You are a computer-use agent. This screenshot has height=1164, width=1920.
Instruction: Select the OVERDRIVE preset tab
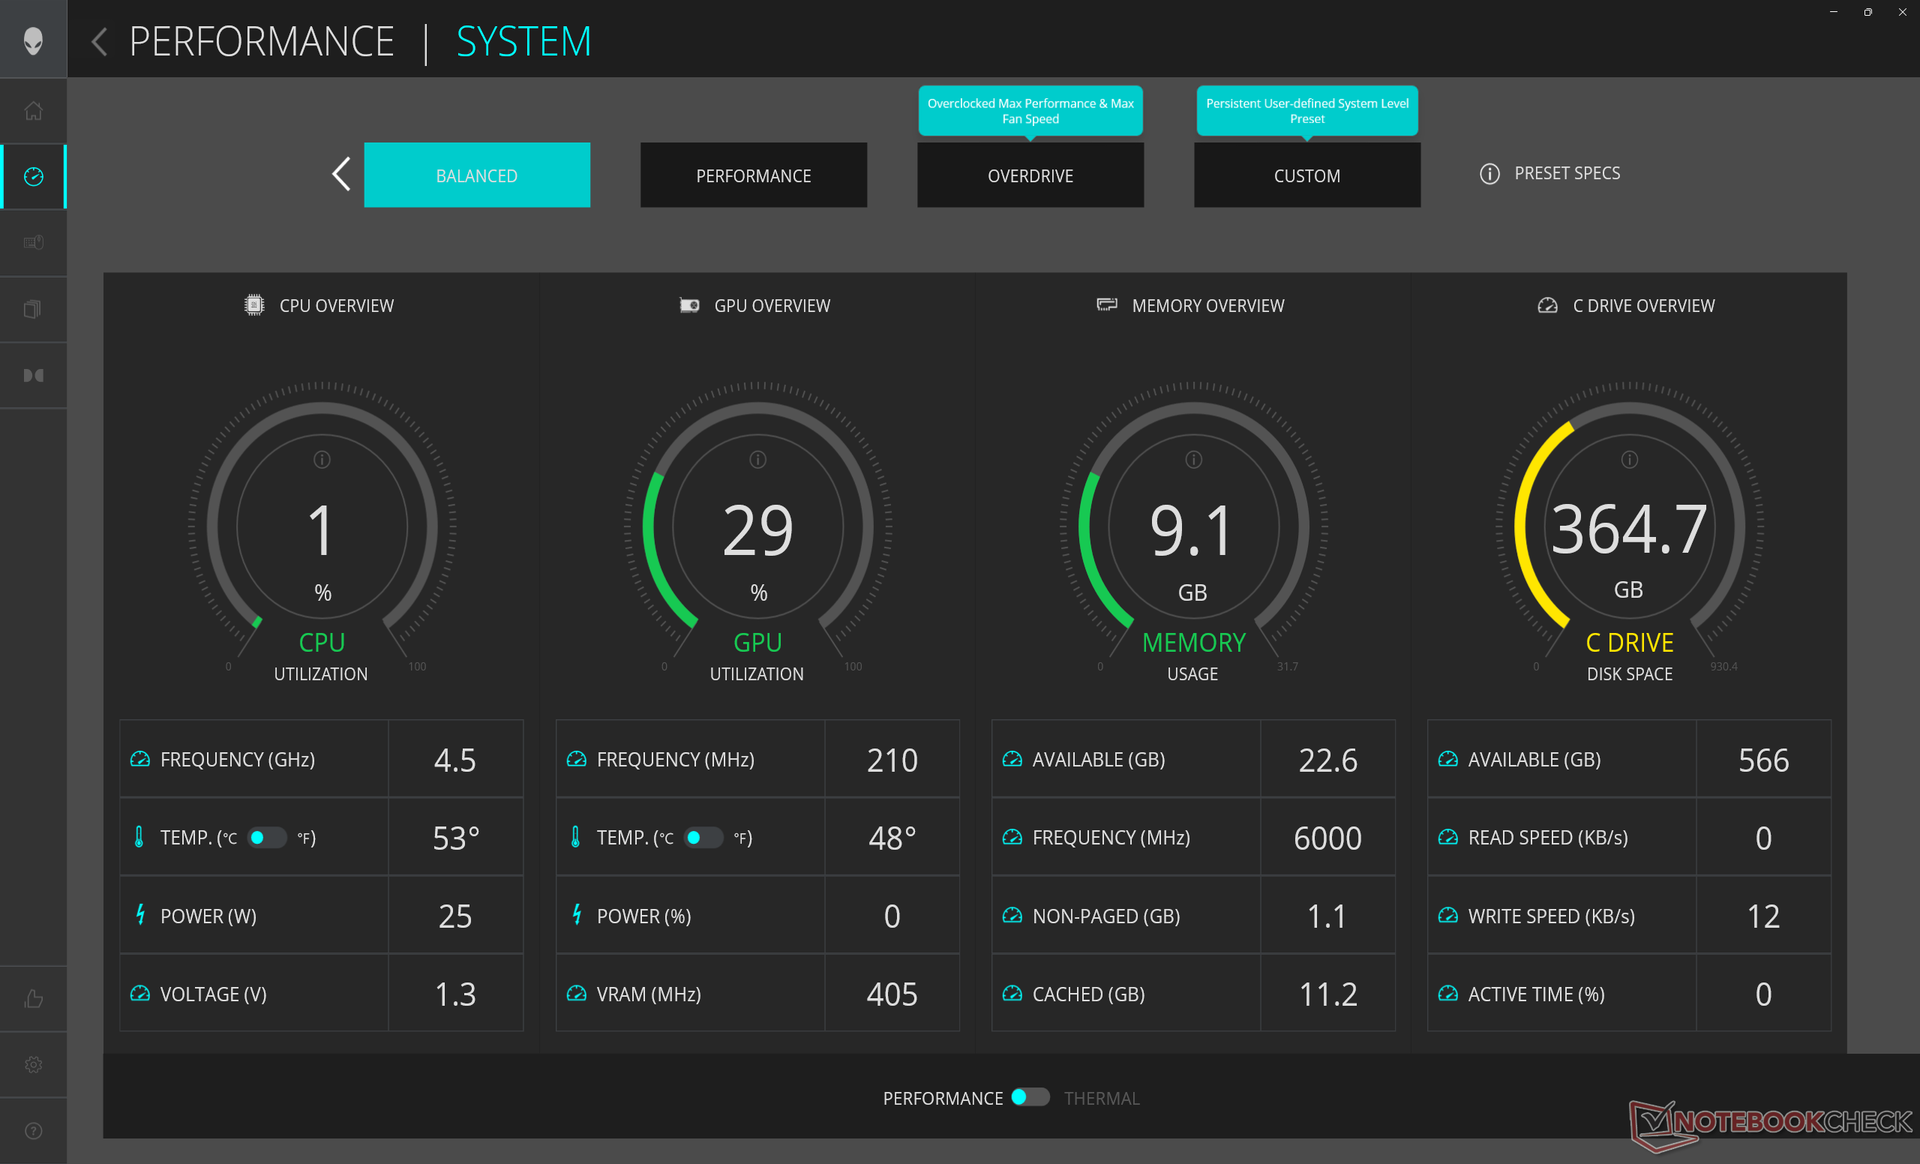point(1030,176)
